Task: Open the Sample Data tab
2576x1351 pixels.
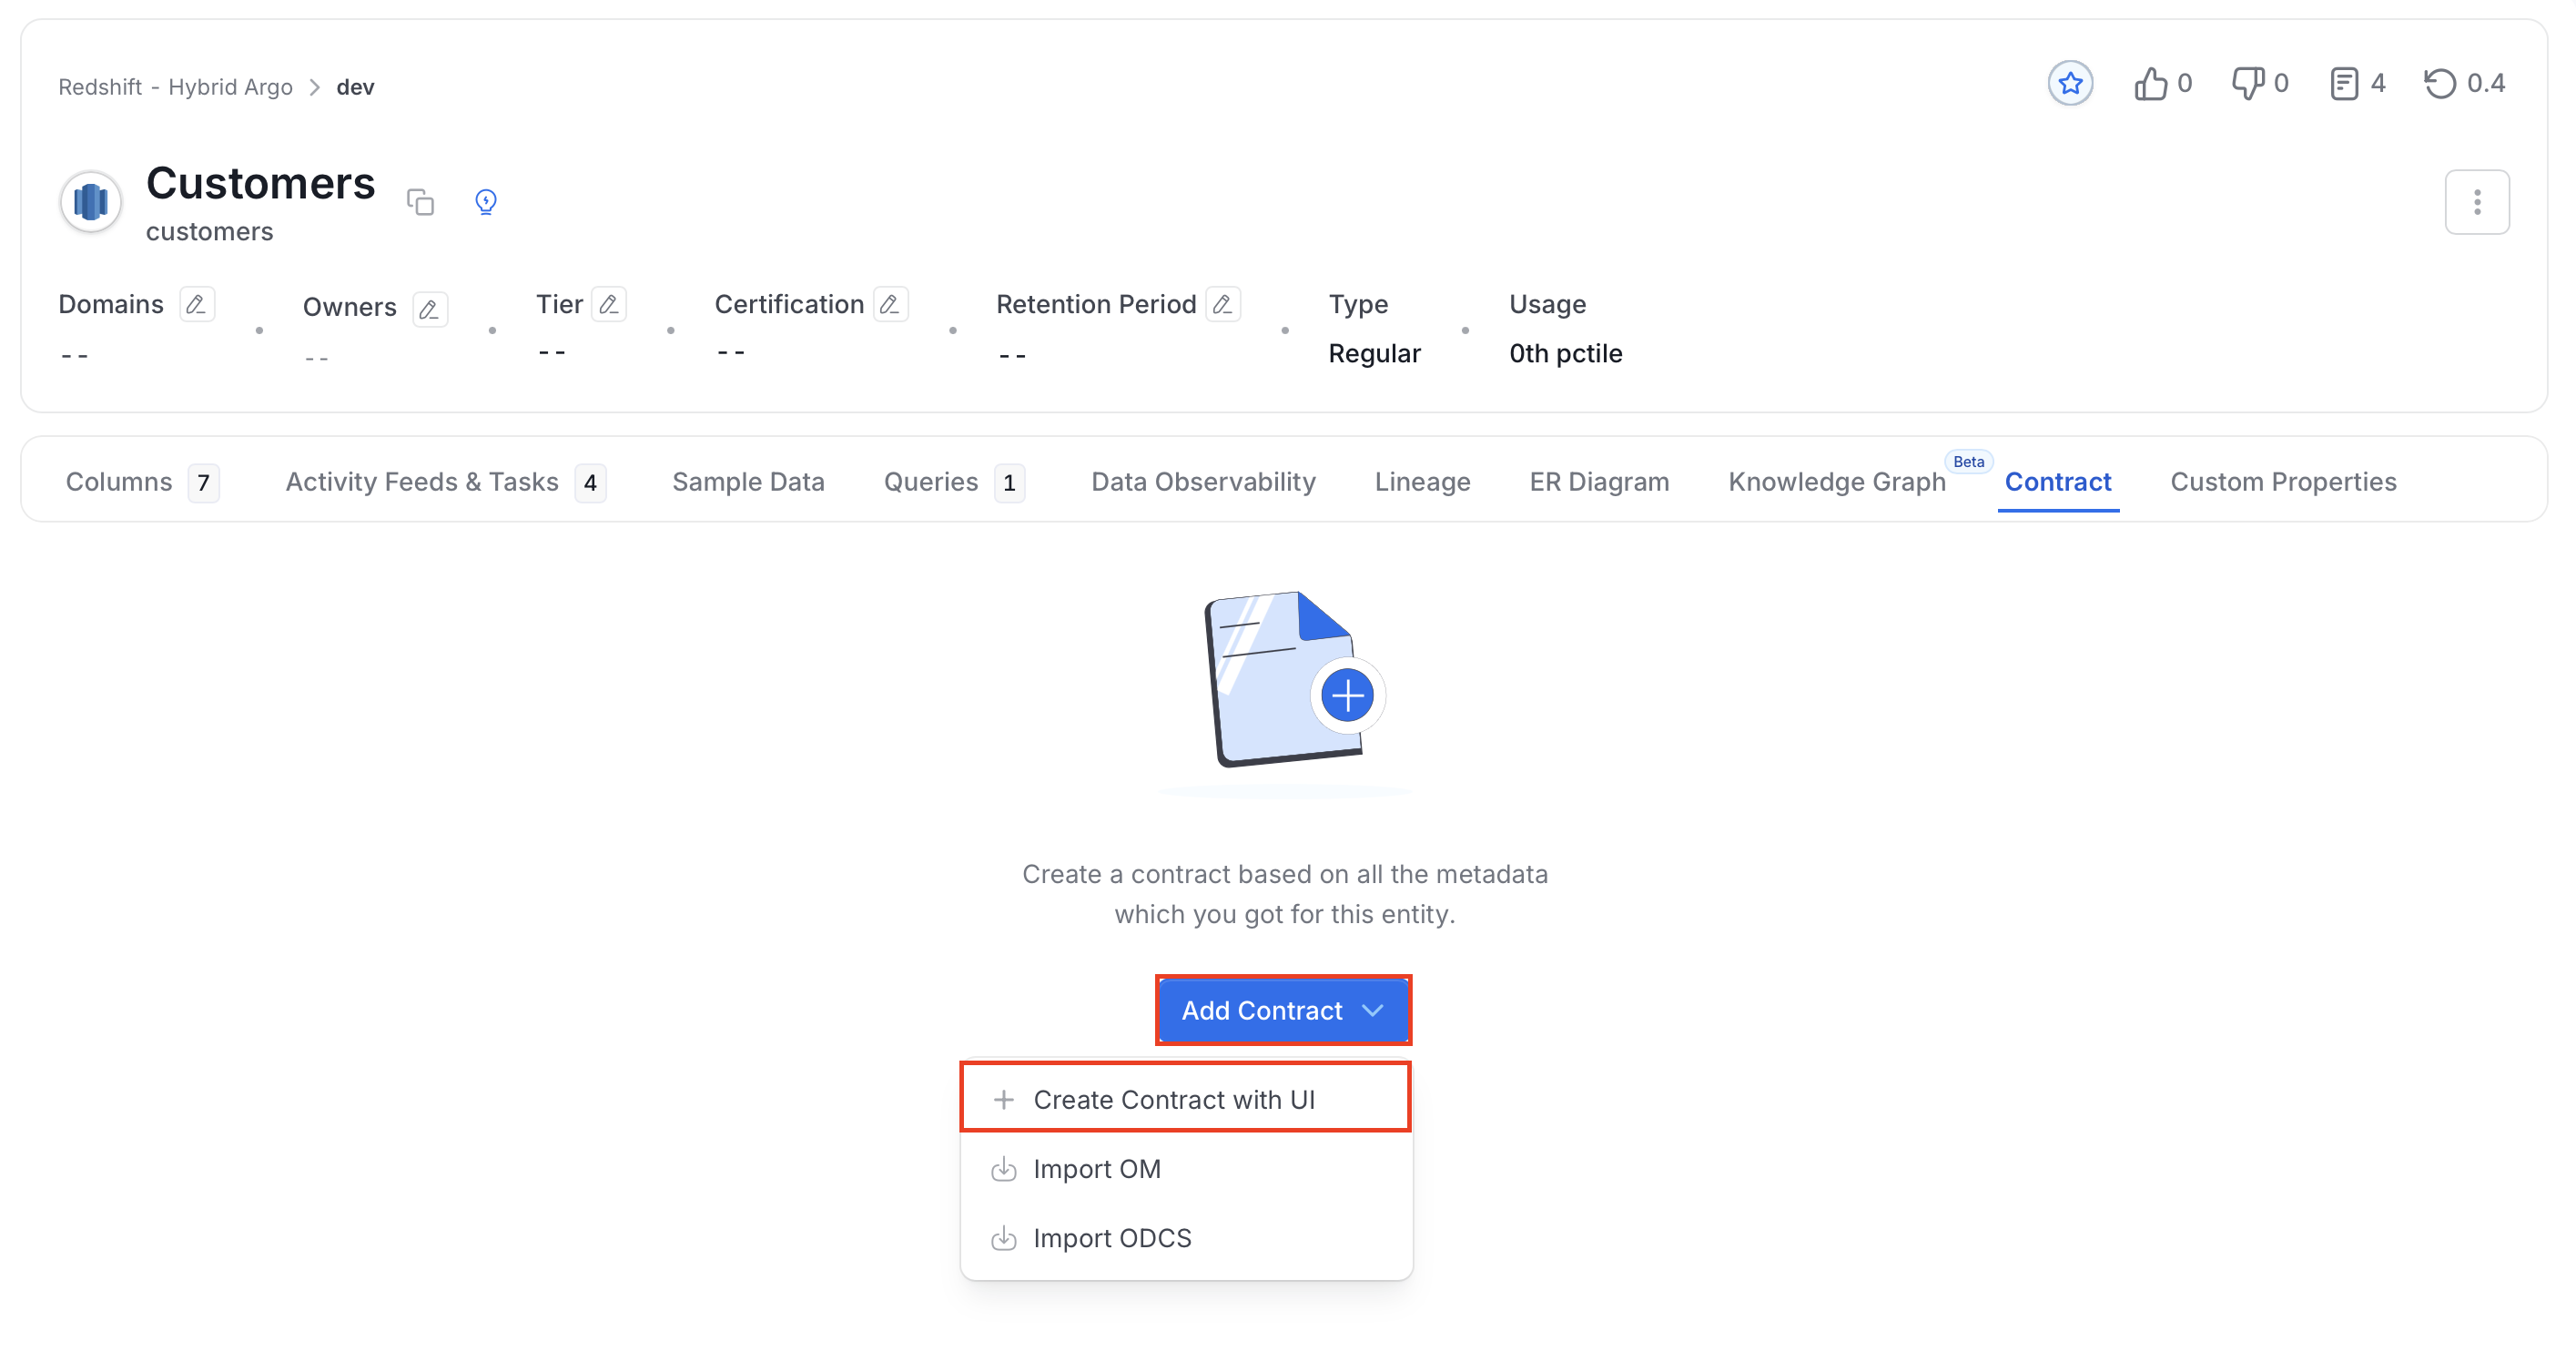Action: [x=748, y=482]
